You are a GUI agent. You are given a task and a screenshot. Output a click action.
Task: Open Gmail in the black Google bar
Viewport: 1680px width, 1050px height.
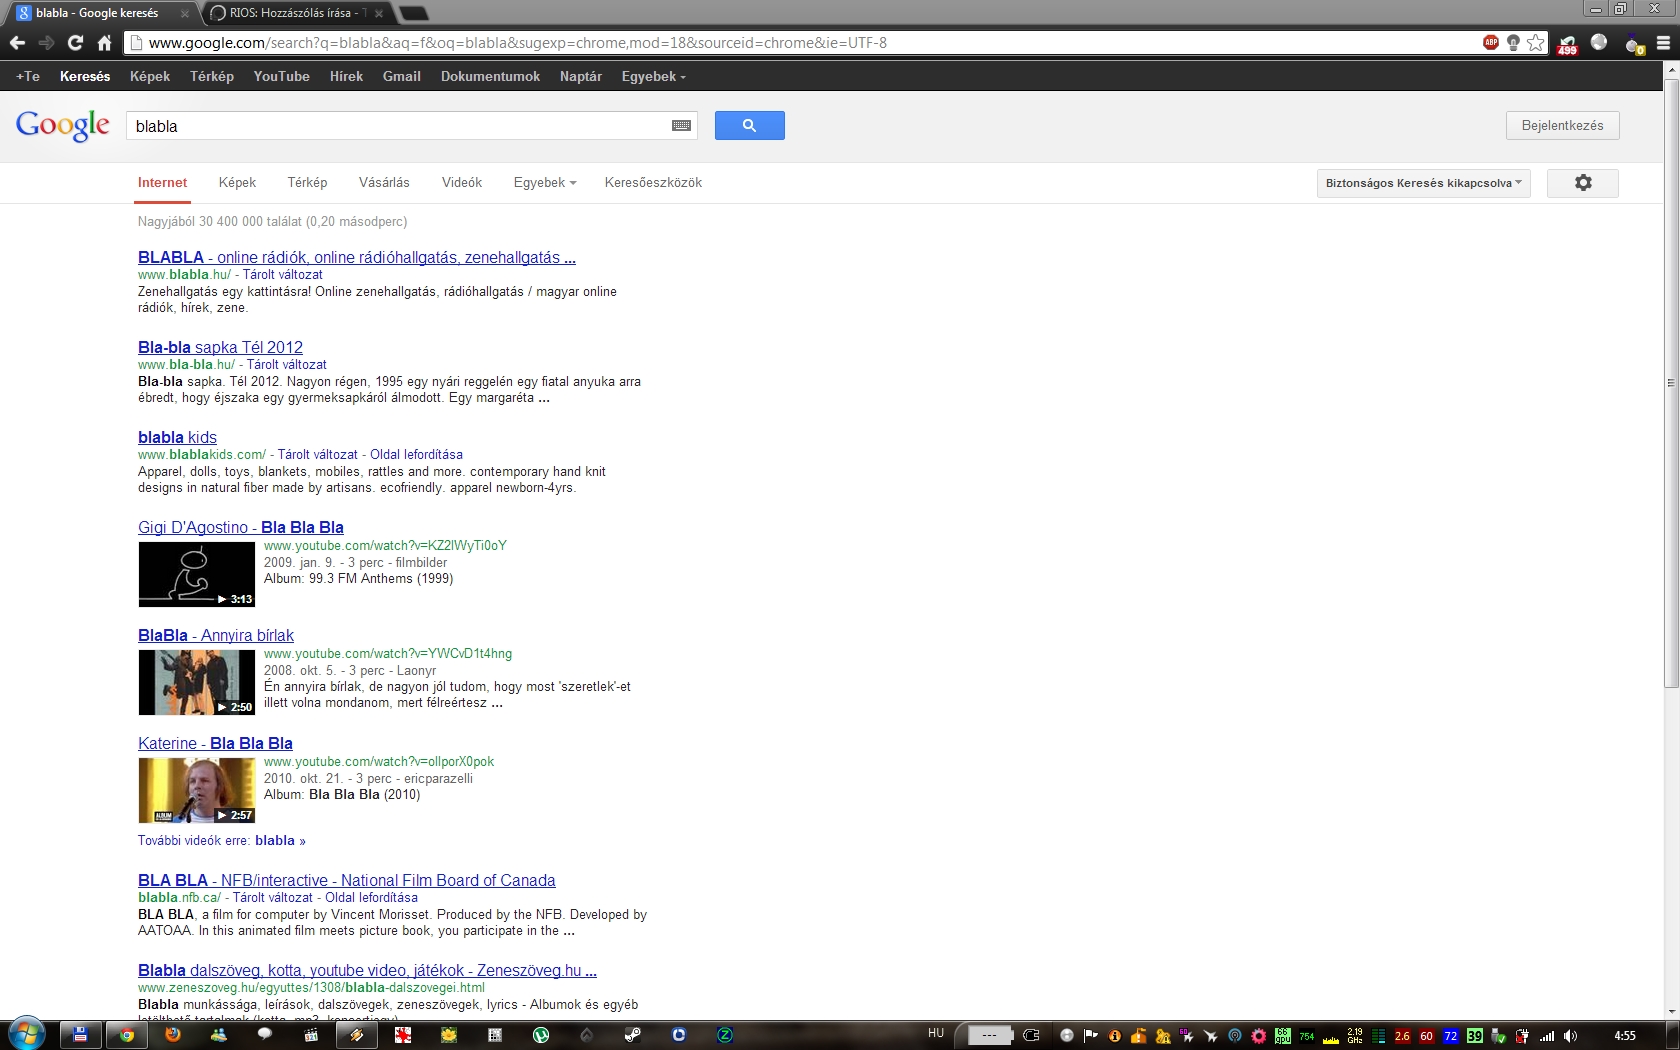(401, 76)
